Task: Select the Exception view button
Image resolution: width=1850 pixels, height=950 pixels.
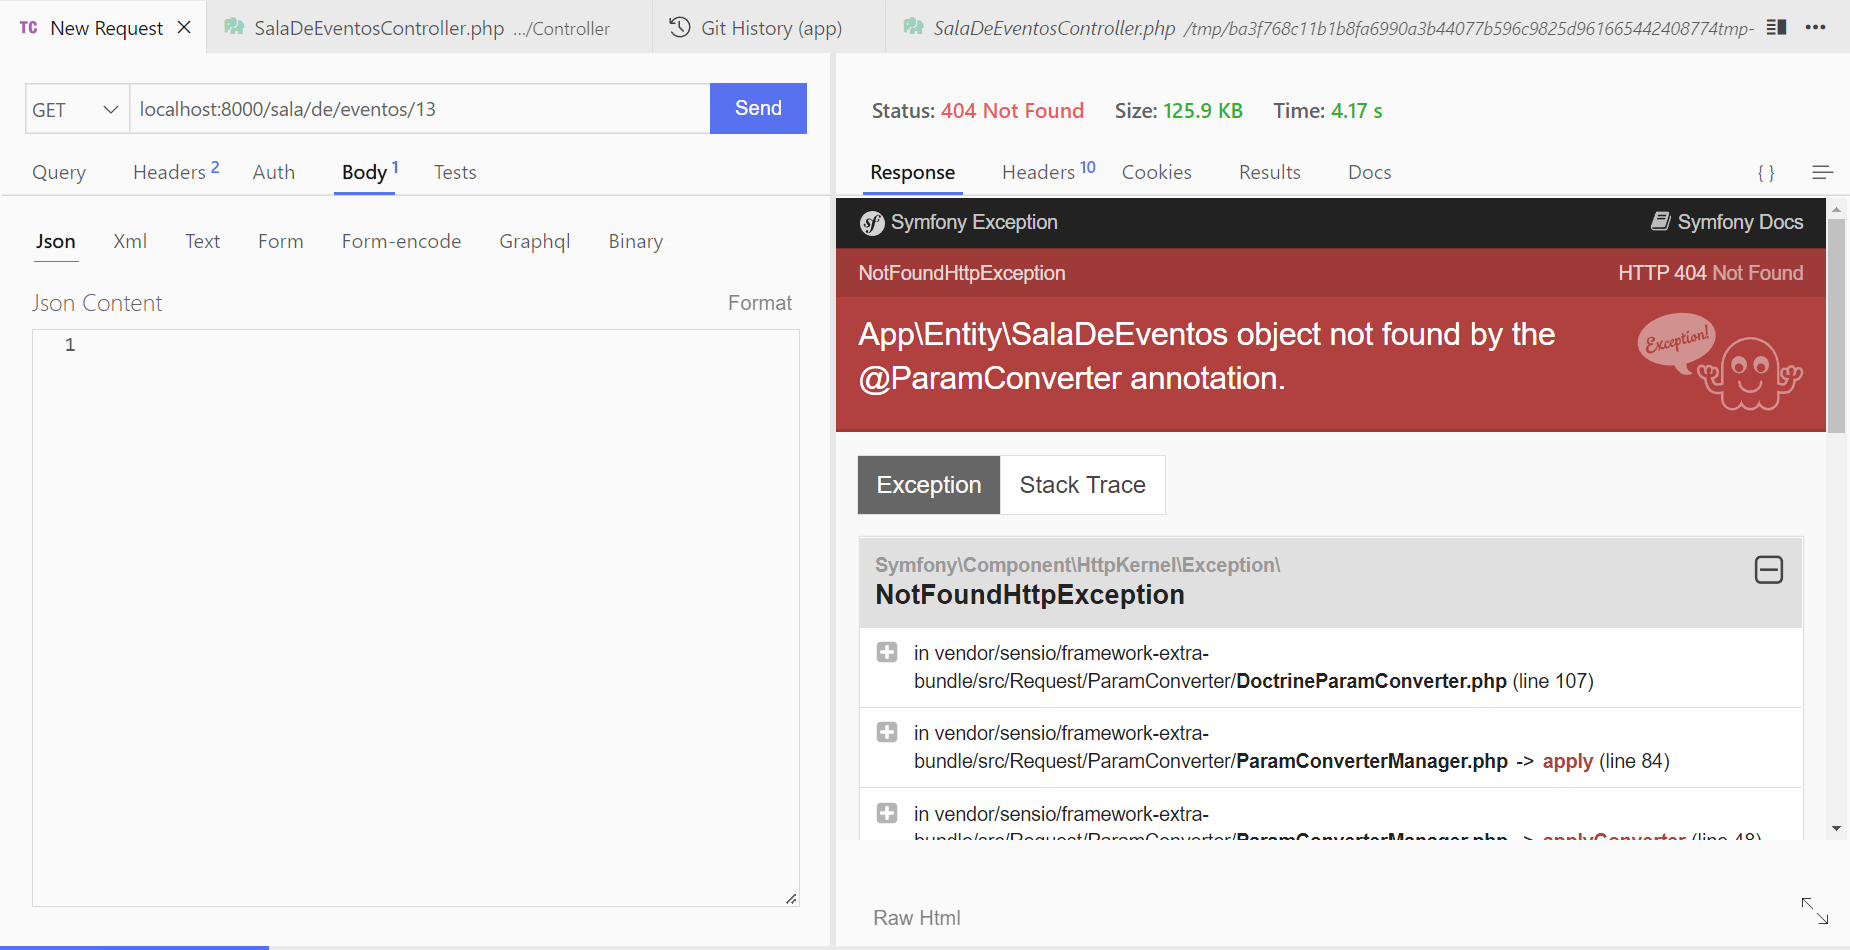Action: click(x=929, y=485)
